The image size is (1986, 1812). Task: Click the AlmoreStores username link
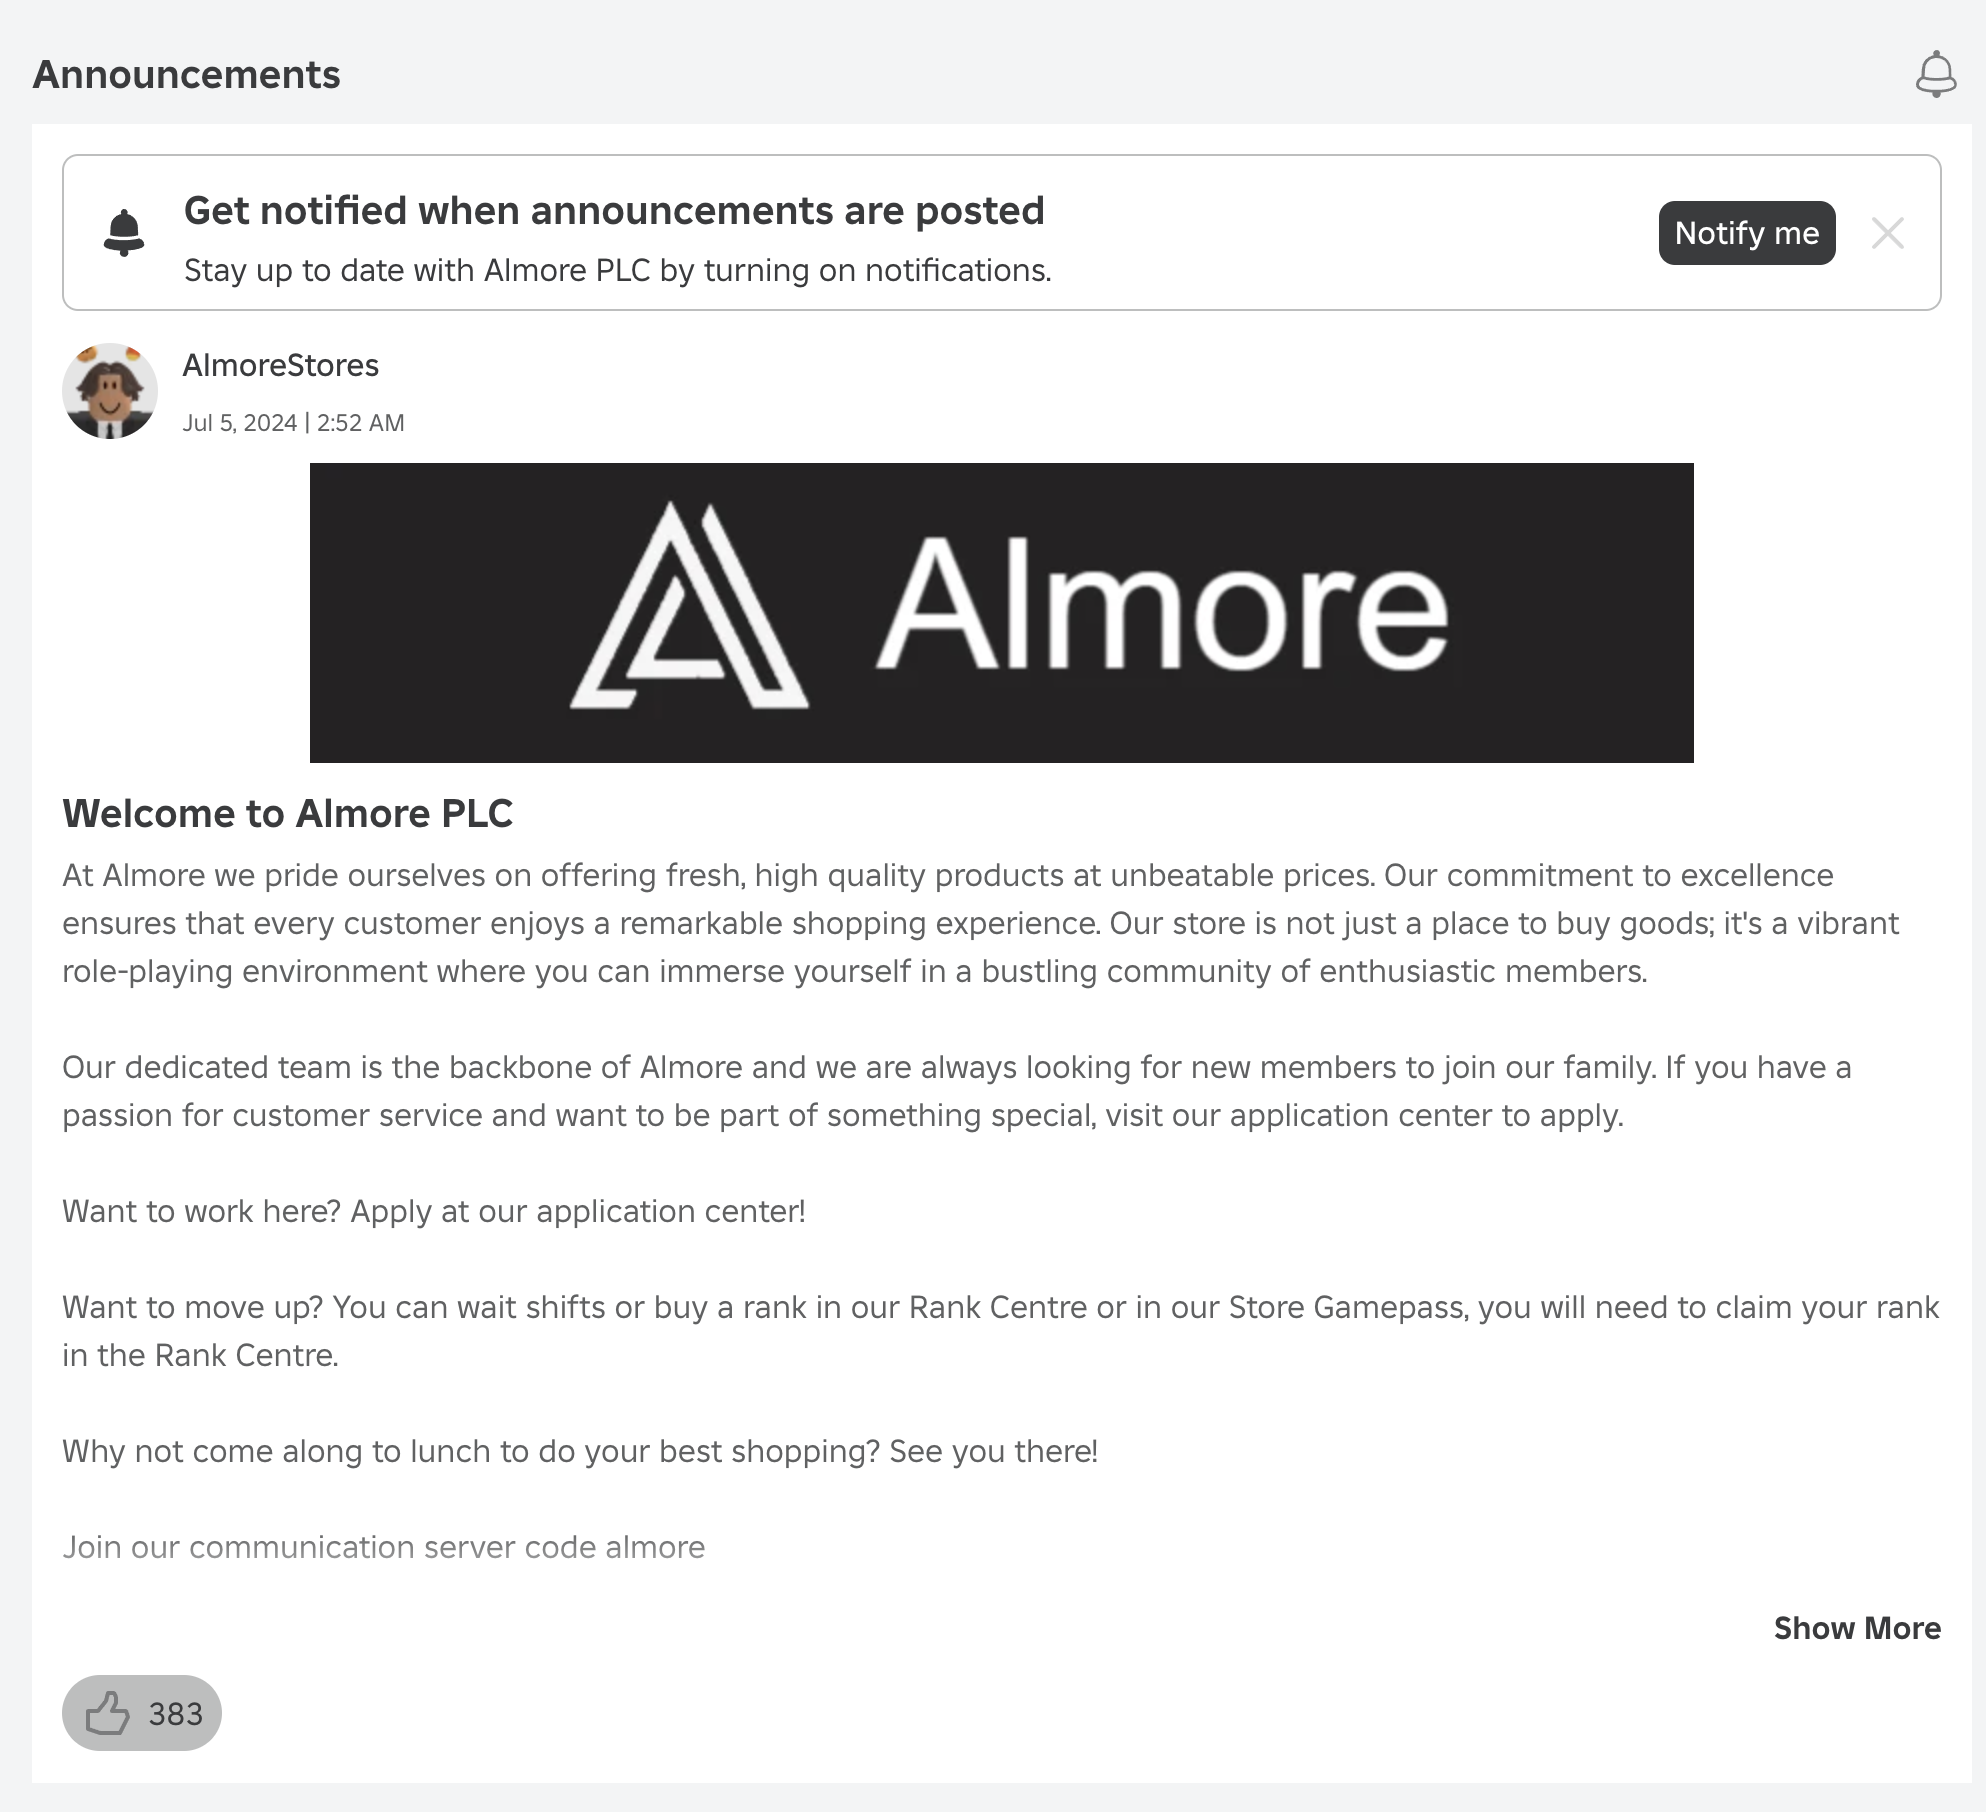(x=280, y=365)
